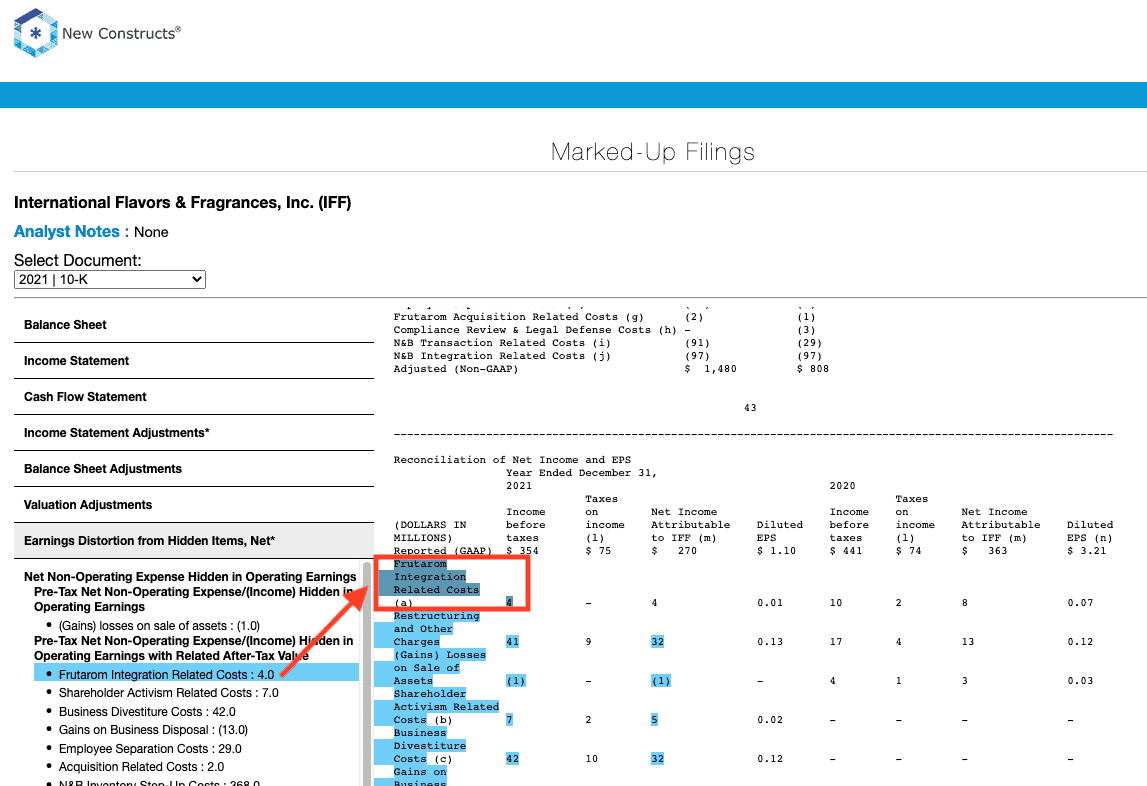1147x786 pixels.
Task: Select '(Gains) losses on sale of assets : (1.0)'
Action: coord(159,626)
